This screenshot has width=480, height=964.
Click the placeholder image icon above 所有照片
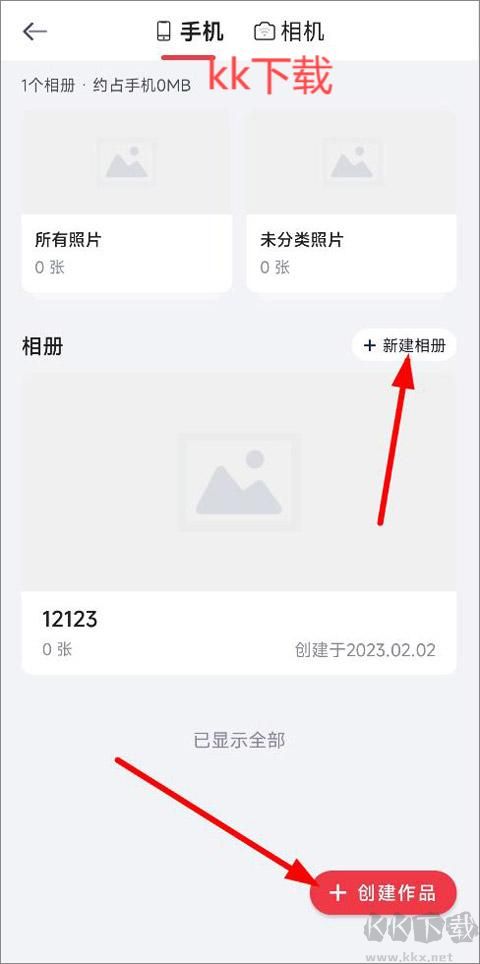click(127, 162)
